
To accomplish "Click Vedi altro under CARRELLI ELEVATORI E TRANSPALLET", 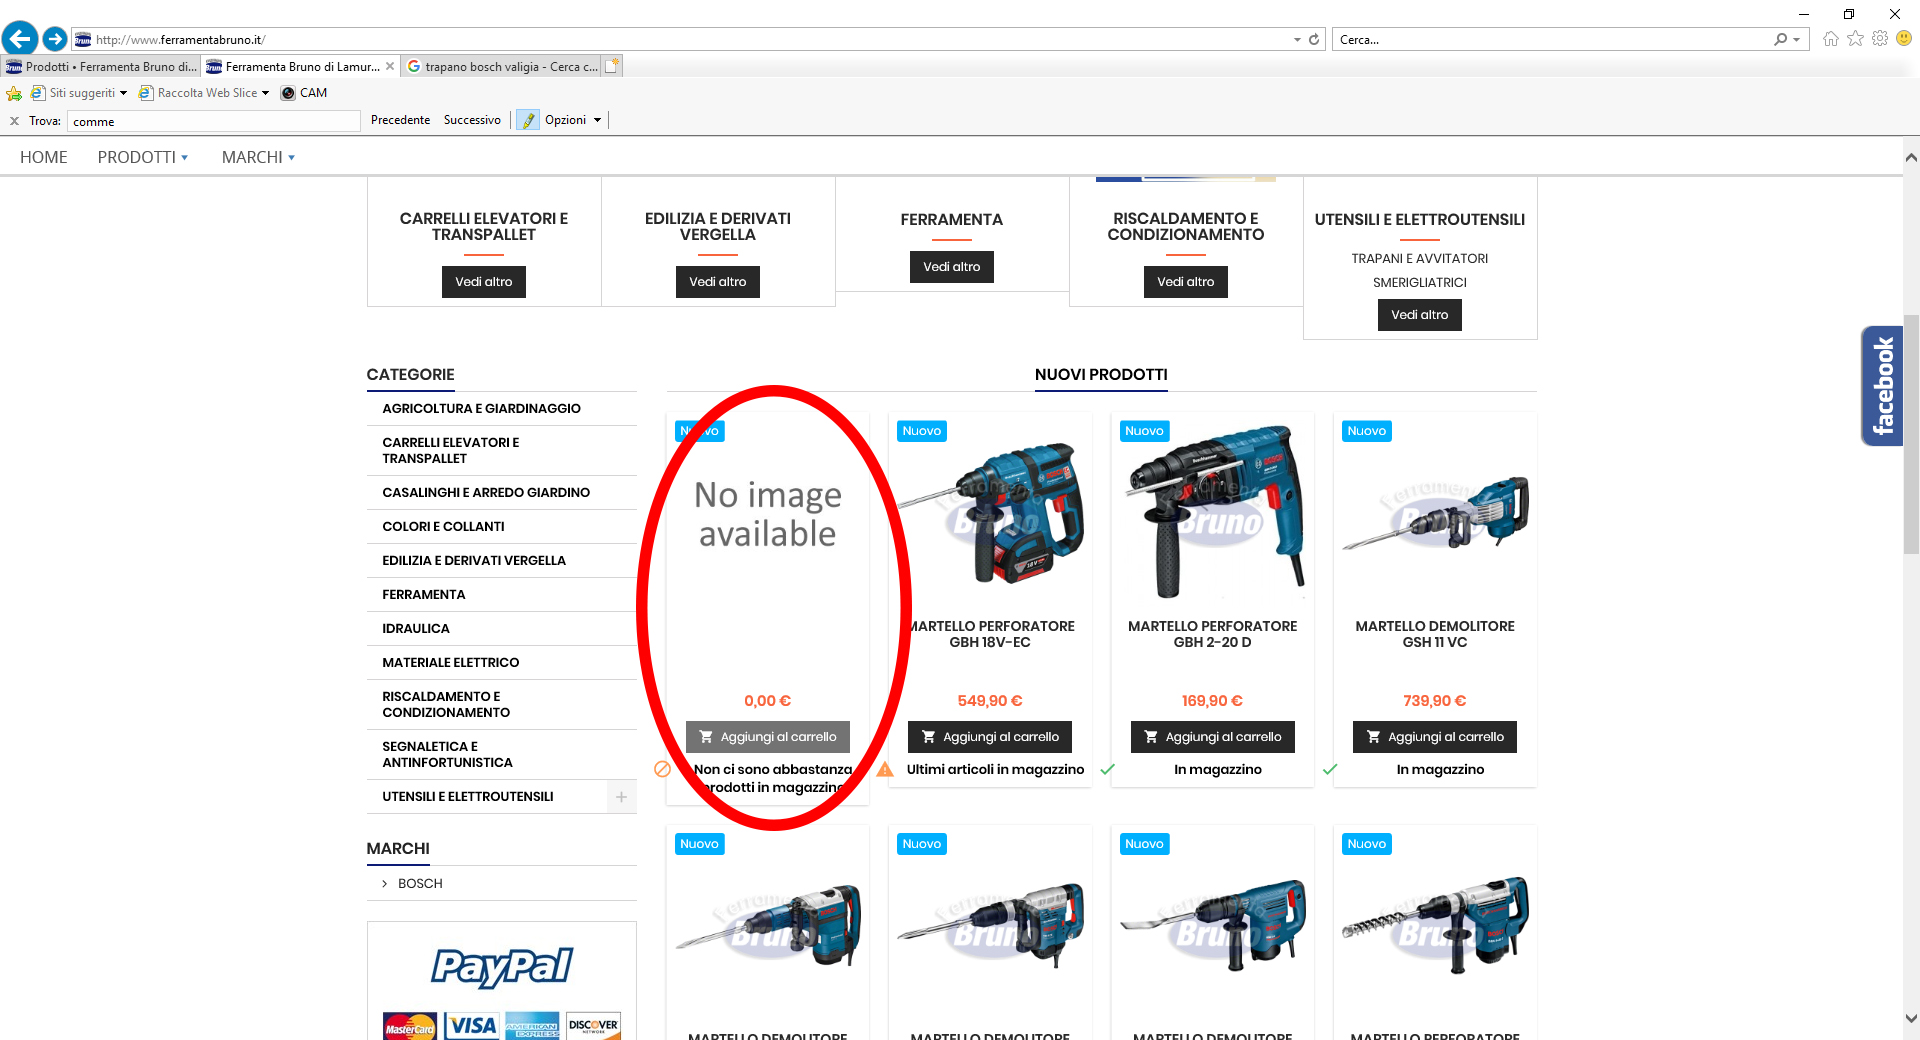I will coord(484,282).
